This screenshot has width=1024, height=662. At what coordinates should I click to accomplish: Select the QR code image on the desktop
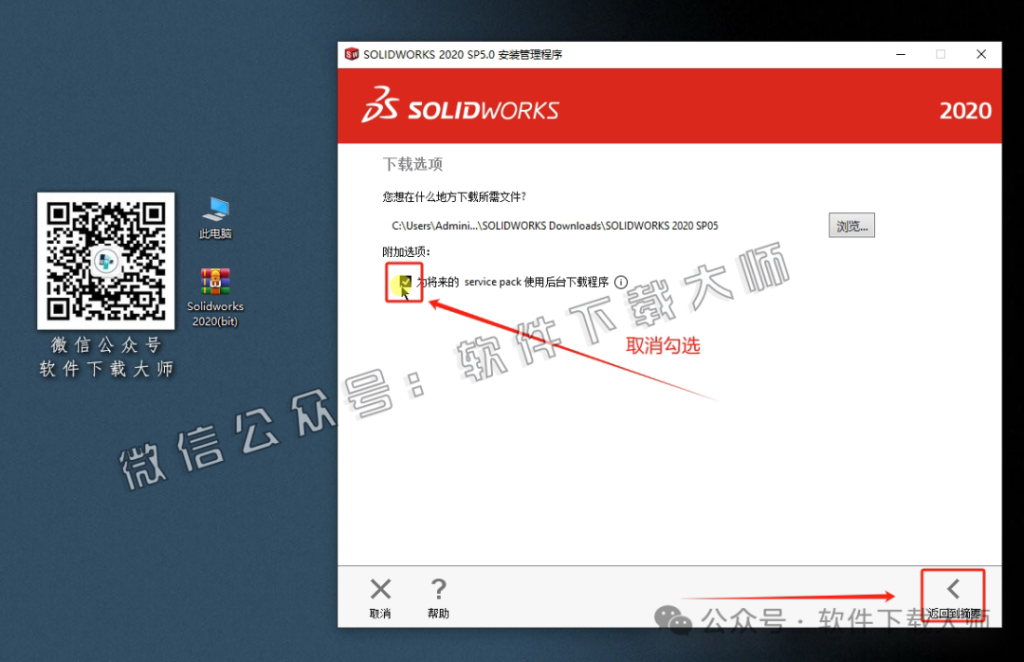point(105,262)
